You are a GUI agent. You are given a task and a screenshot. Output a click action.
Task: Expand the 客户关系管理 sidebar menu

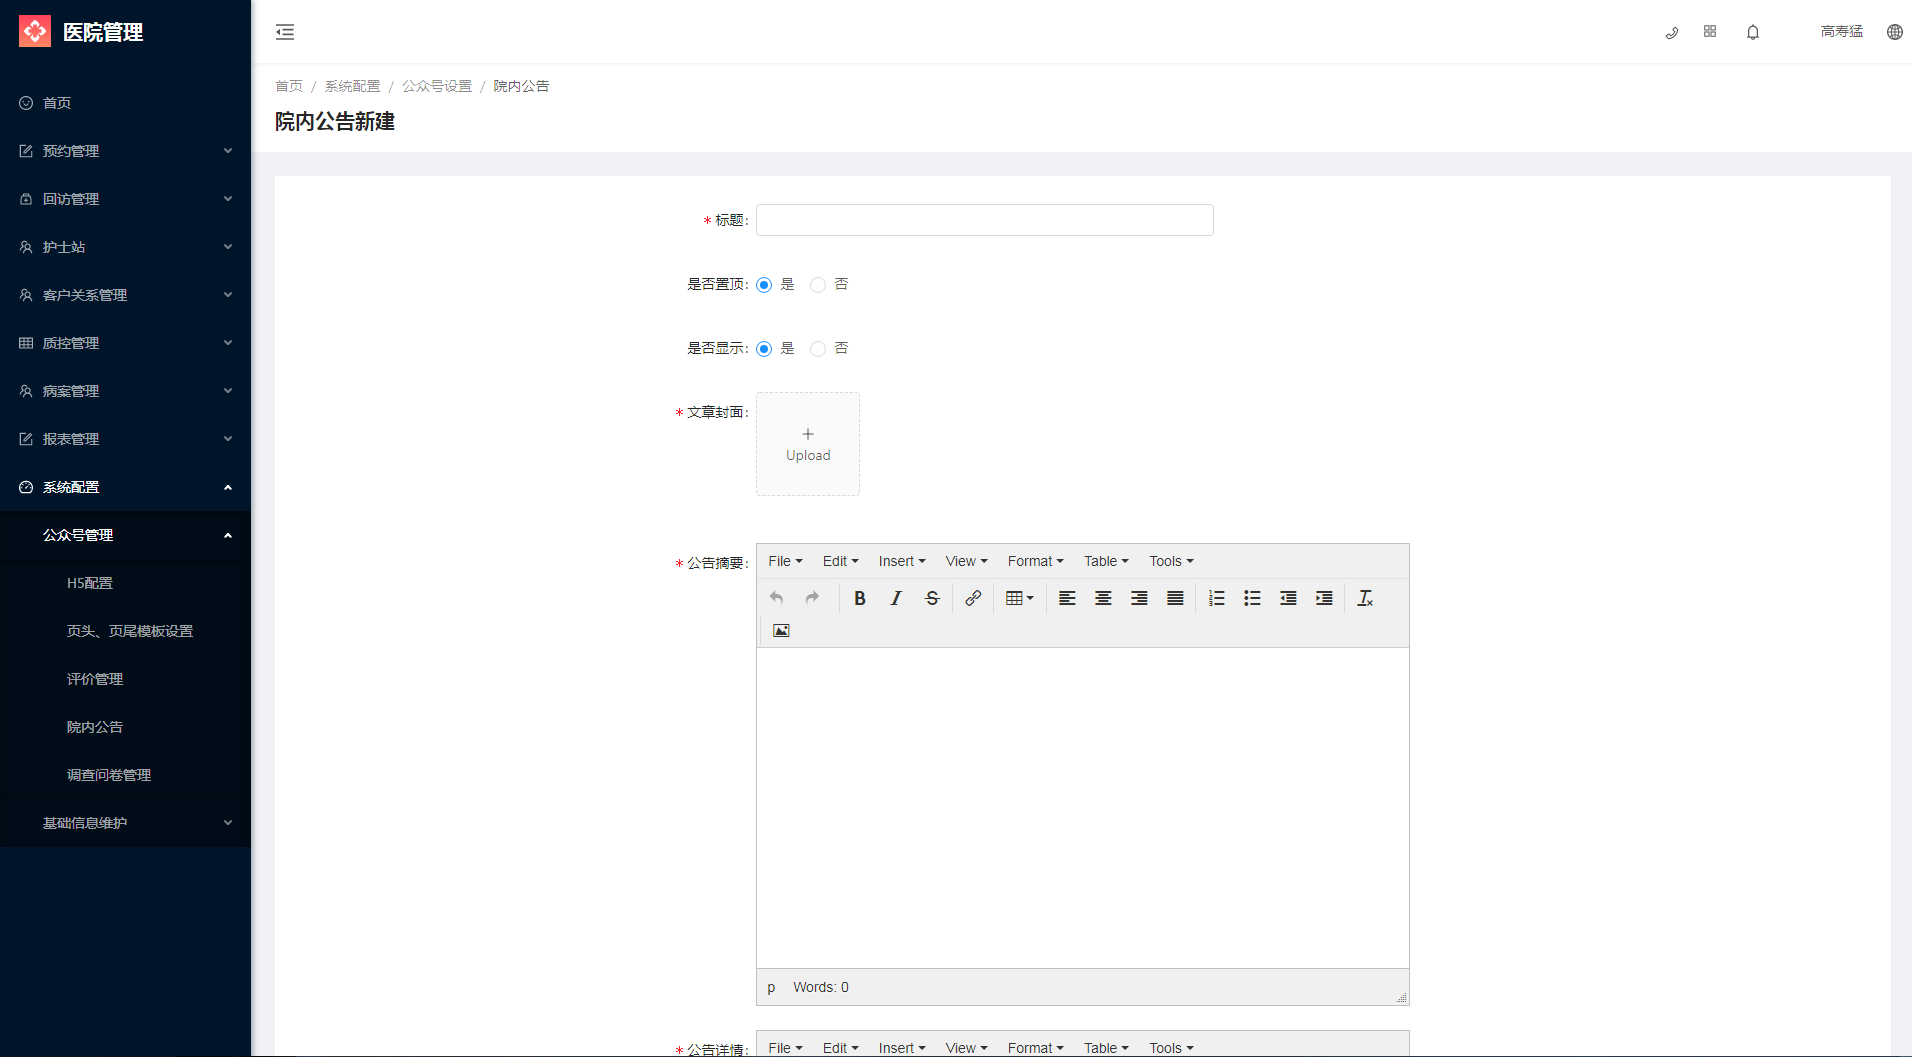pyautogui.click(x=125, y=295)
